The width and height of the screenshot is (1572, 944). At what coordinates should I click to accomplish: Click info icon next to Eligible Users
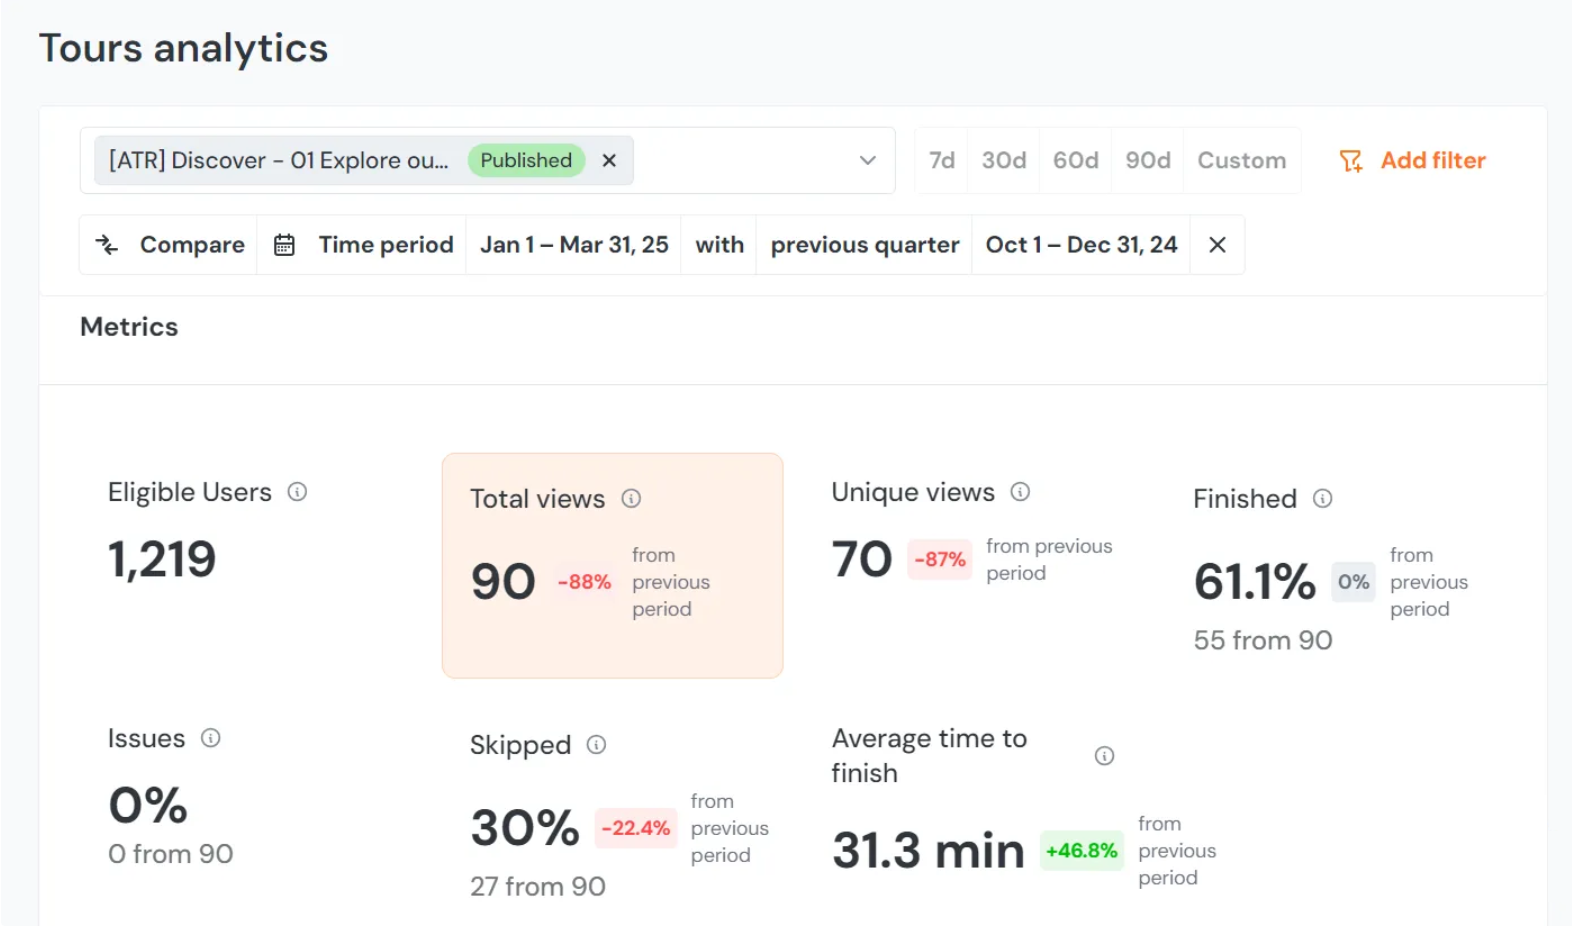297,492
